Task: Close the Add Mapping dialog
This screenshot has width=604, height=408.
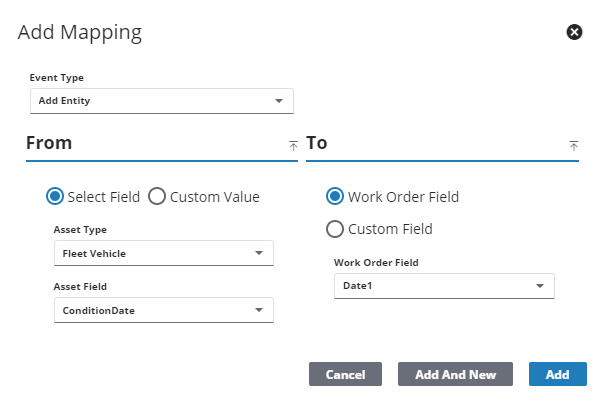Action: click(574, 32)
